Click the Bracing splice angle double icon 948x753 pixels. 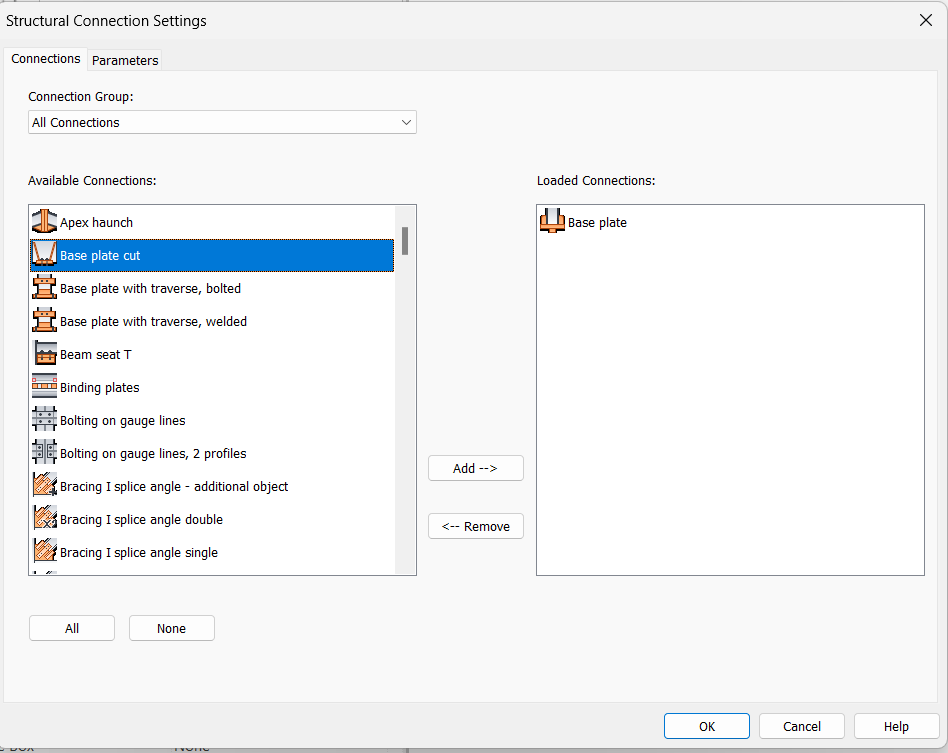coord(44,519)
